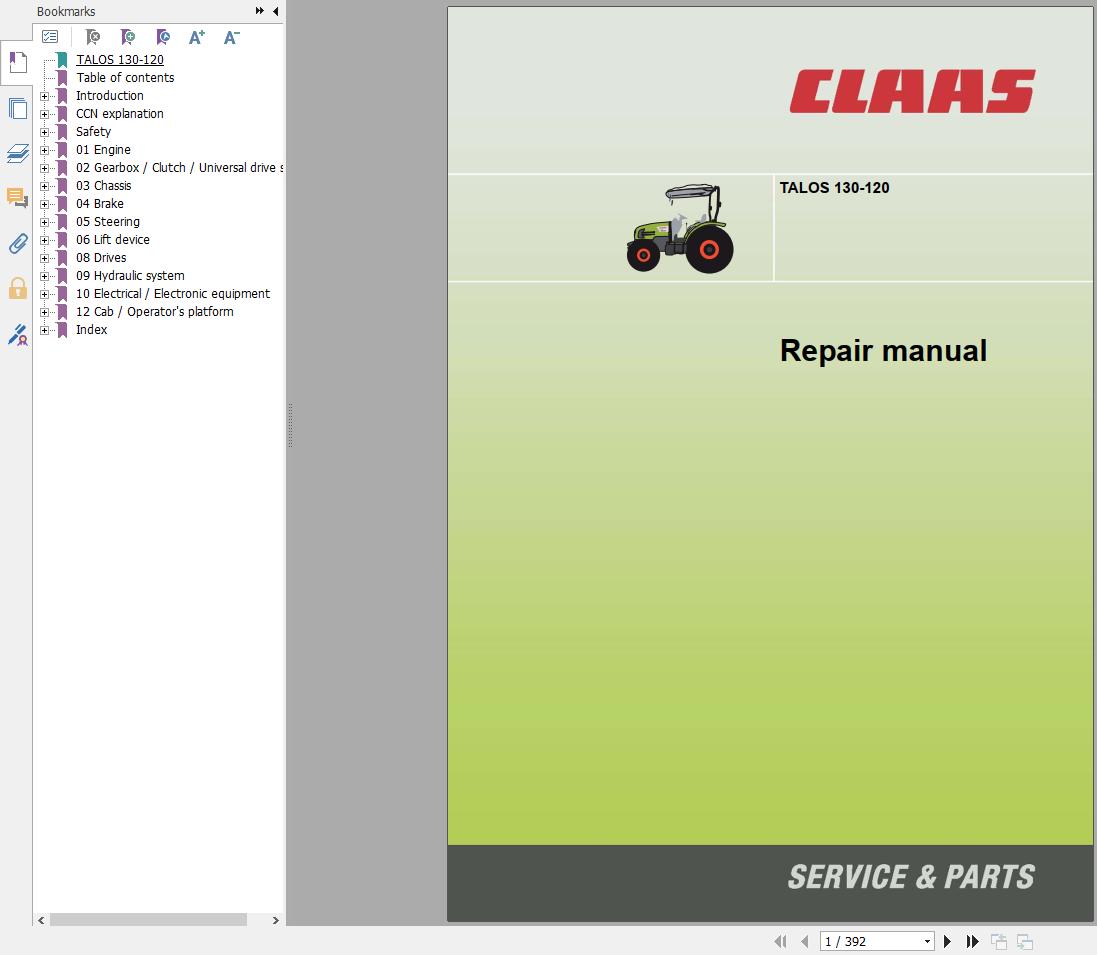Expand the 02 Gearbox bookmark
The width and height of the screenshot is (1097, 955).
click(44, 168)
